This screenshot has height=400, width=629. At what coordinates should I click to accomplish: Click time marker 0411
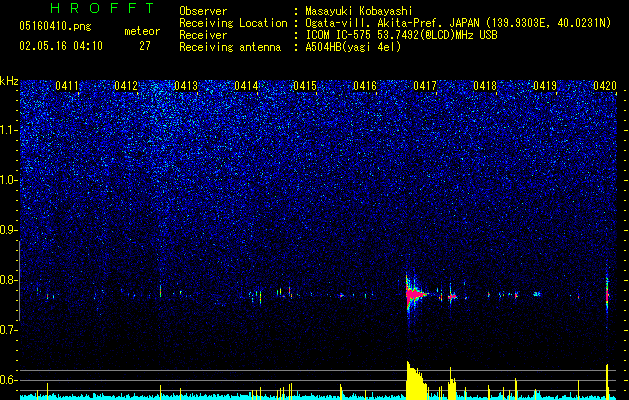point(67,86)
